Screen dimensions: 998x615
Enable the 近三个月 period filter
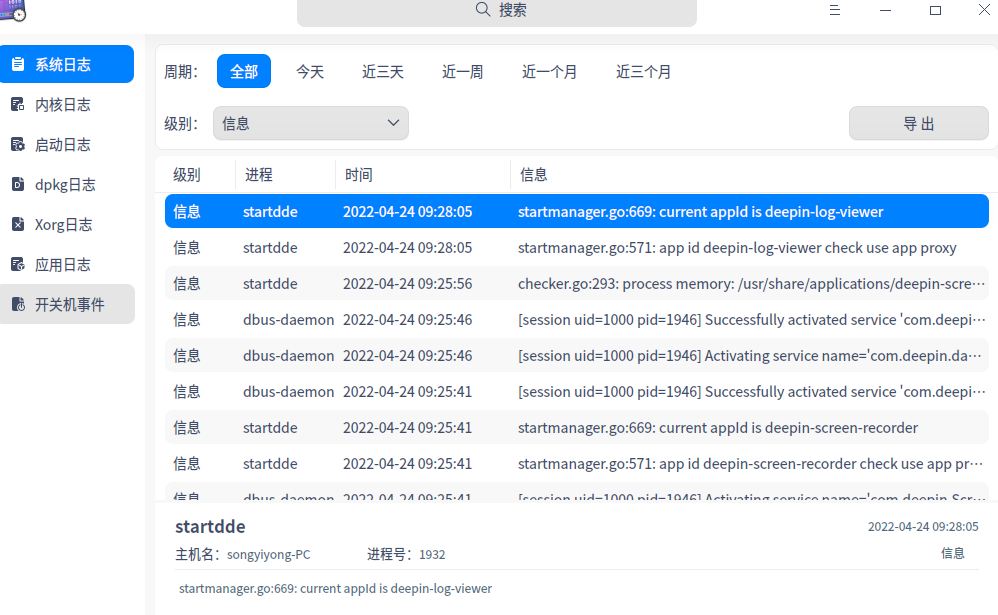pos(643,71)
